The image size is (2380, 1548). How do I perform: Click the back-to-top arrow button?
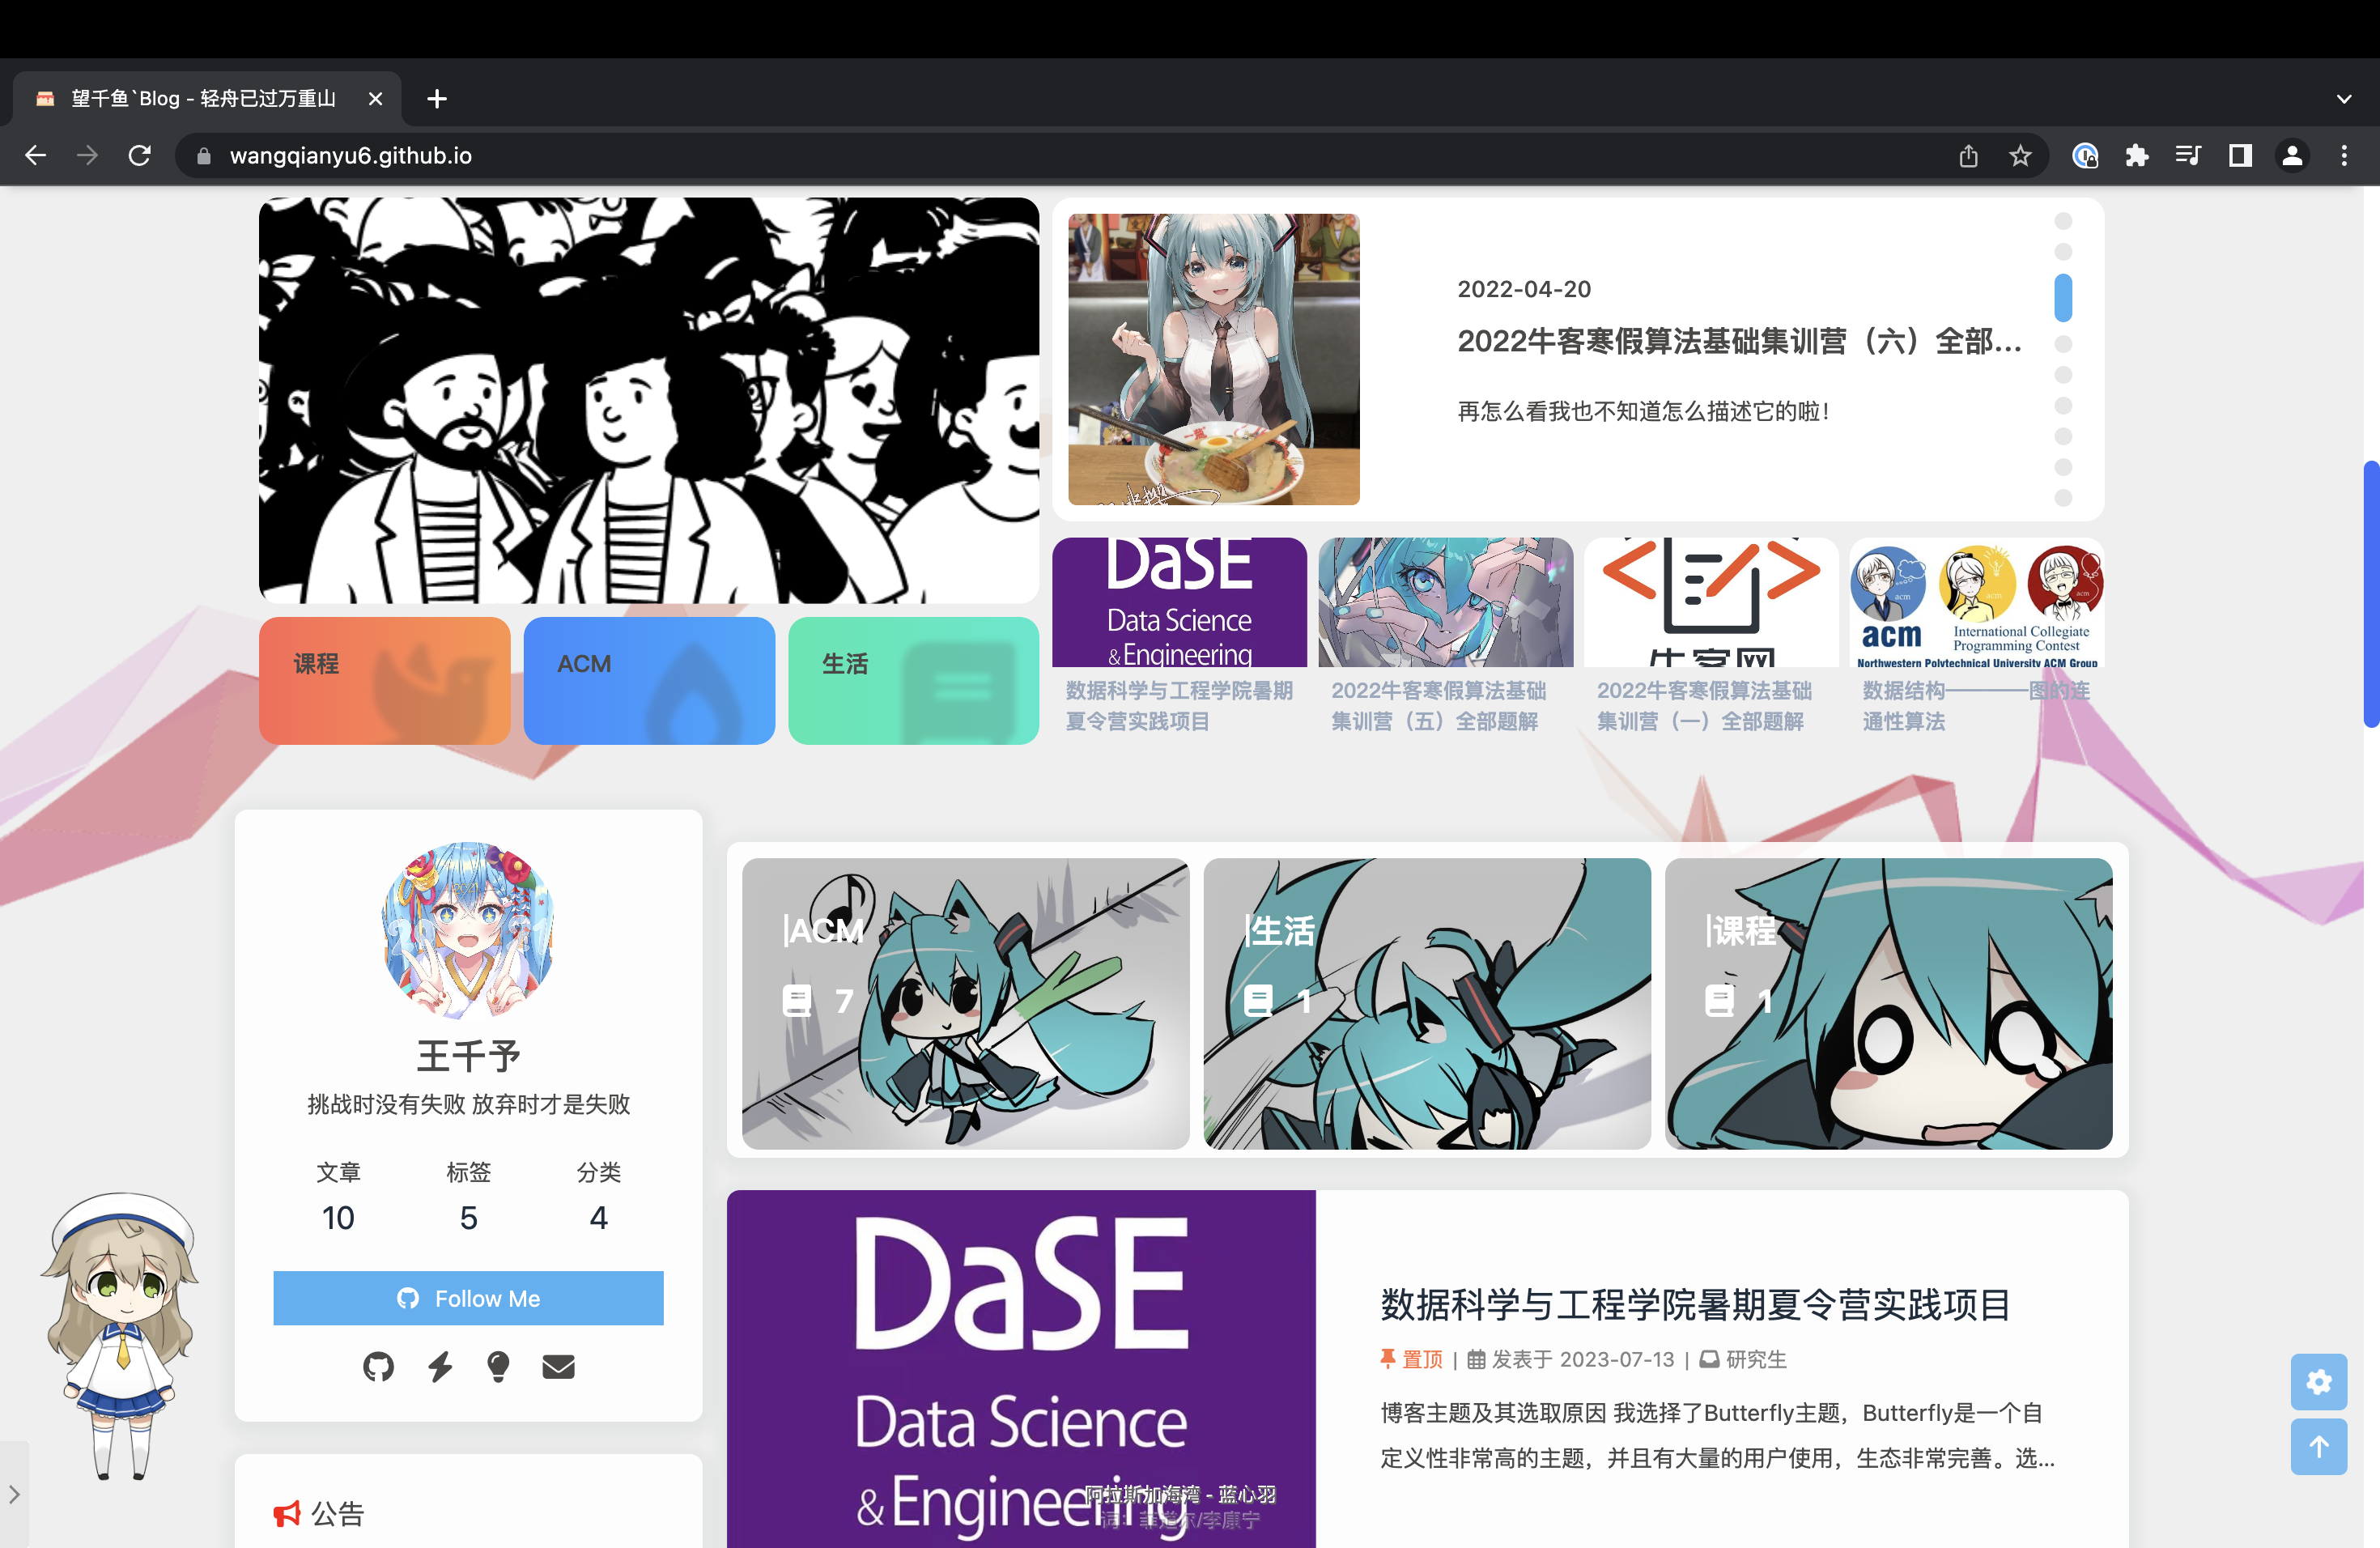coord(2318,1446)
